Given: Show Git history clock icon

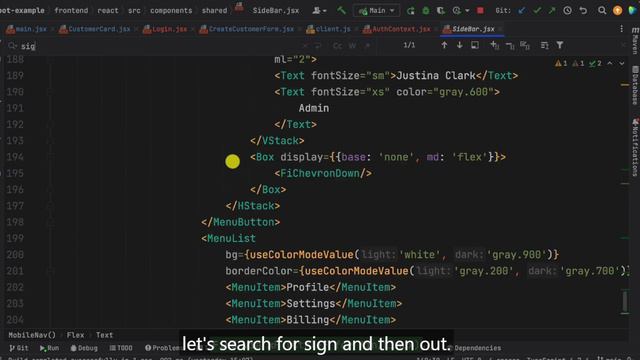Looking at the screenshot, I should 567,11.
